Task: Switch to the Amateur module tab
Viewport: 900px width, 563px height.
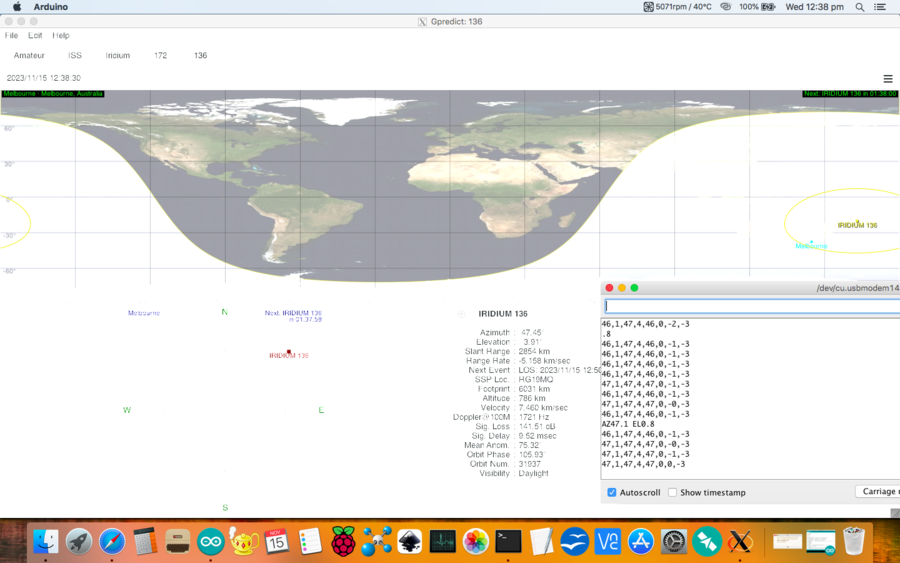Action: (29, 56)
